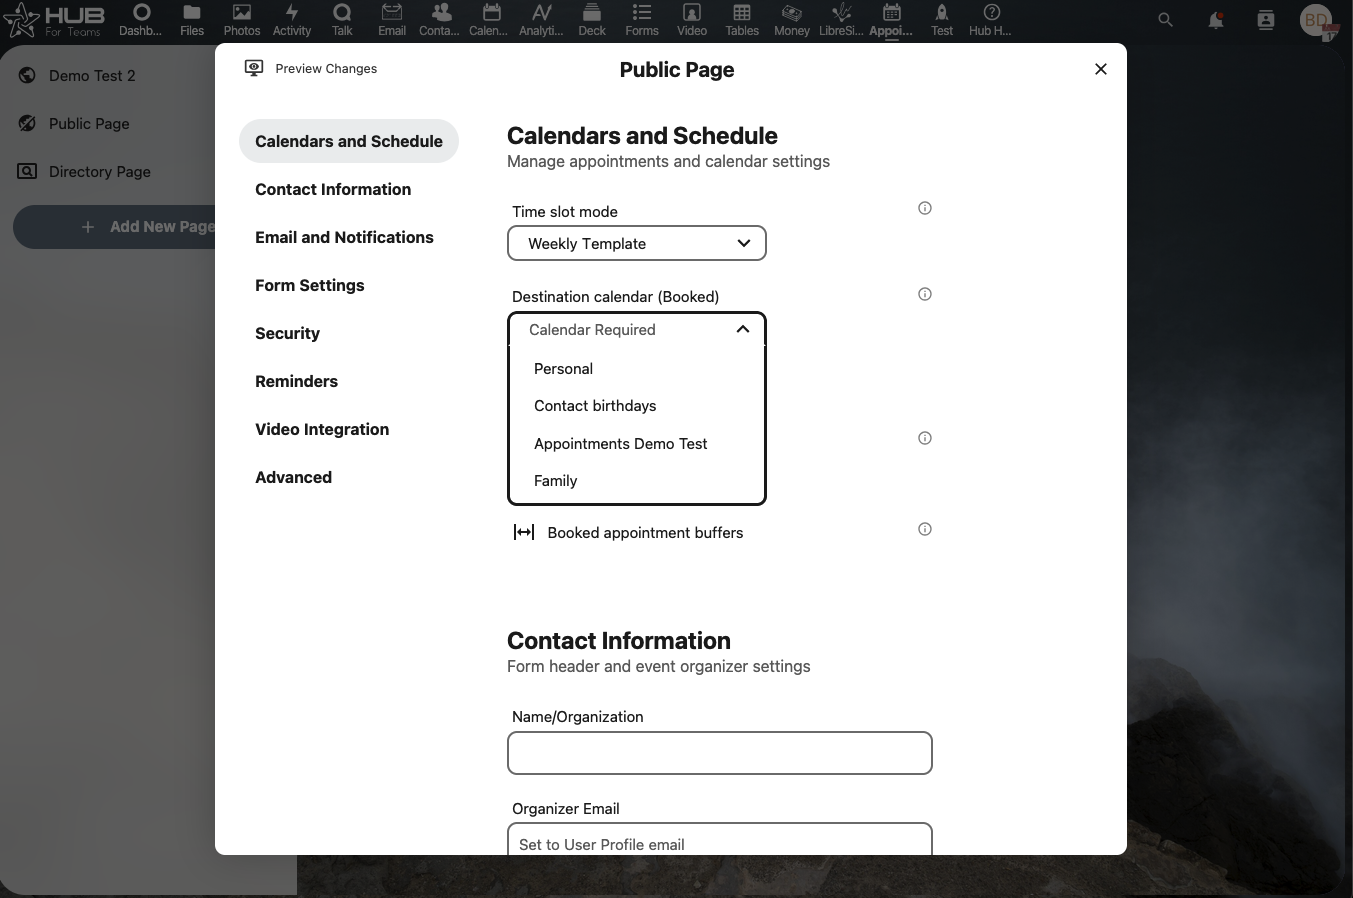The height and width of the screenshot is (898, 1353).
Task: Open the Hub Help app icon
Action: click(991, 19)
